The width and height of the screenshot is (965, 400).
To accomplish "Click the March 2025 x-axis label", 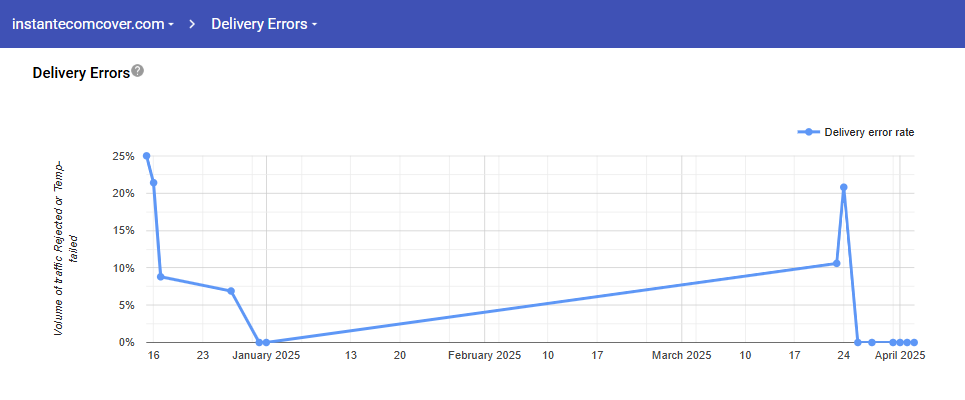I will (x=681, y=355).
